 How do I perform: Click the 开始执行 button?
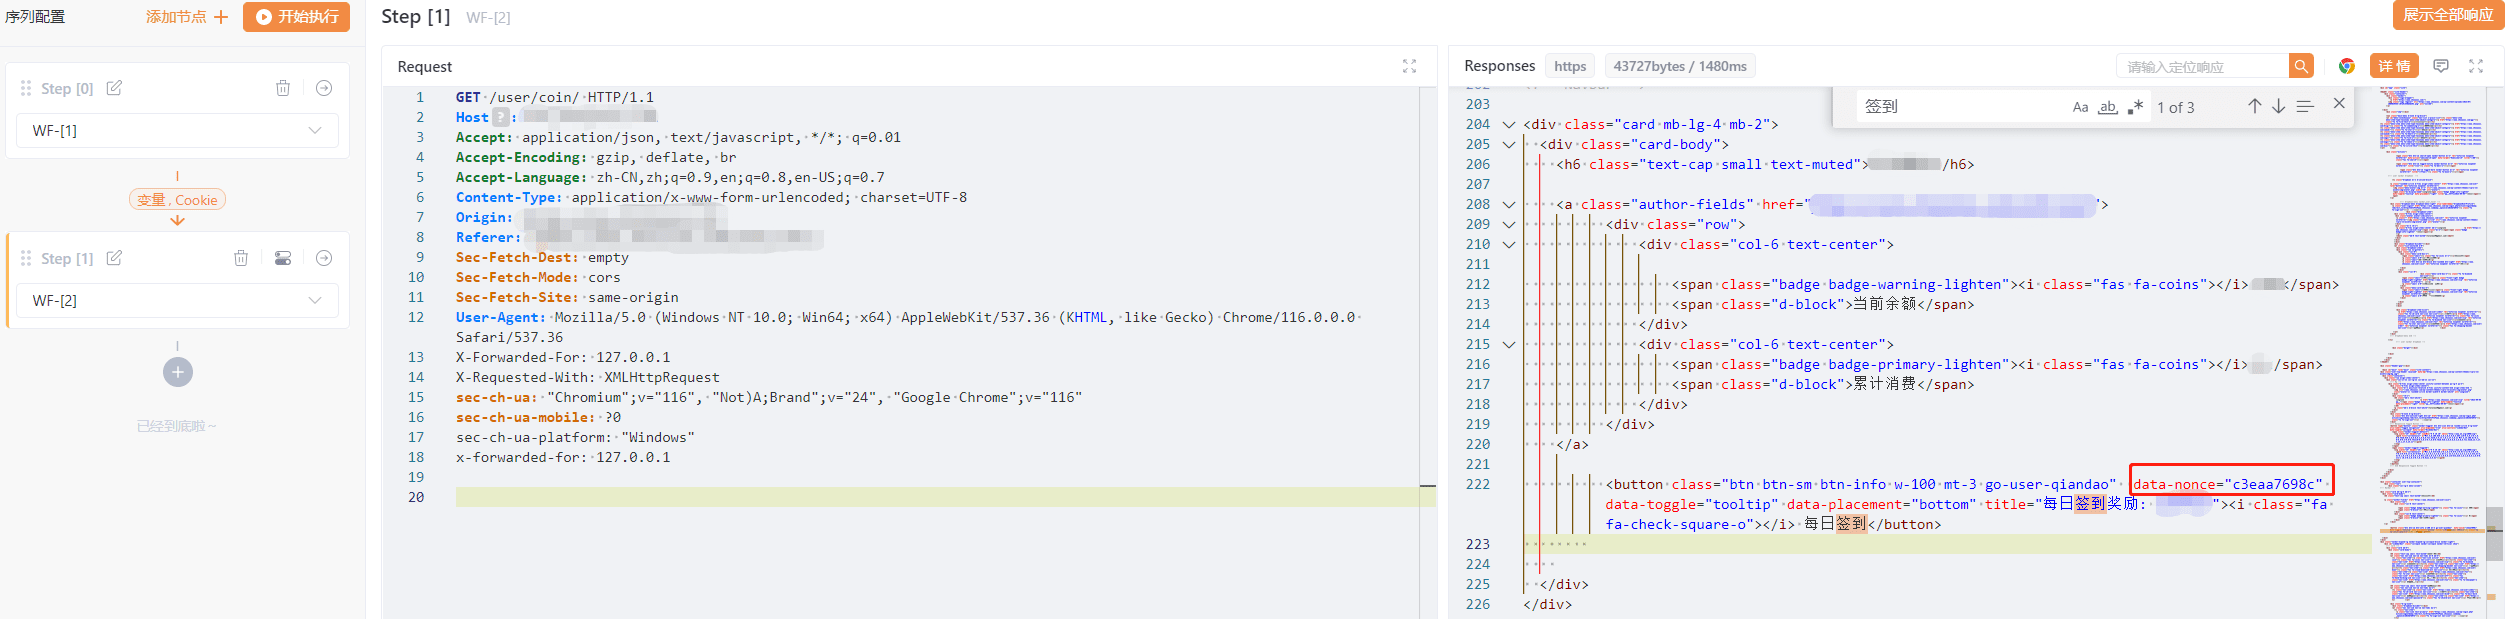pyautogui.click(x=296, y=17)
